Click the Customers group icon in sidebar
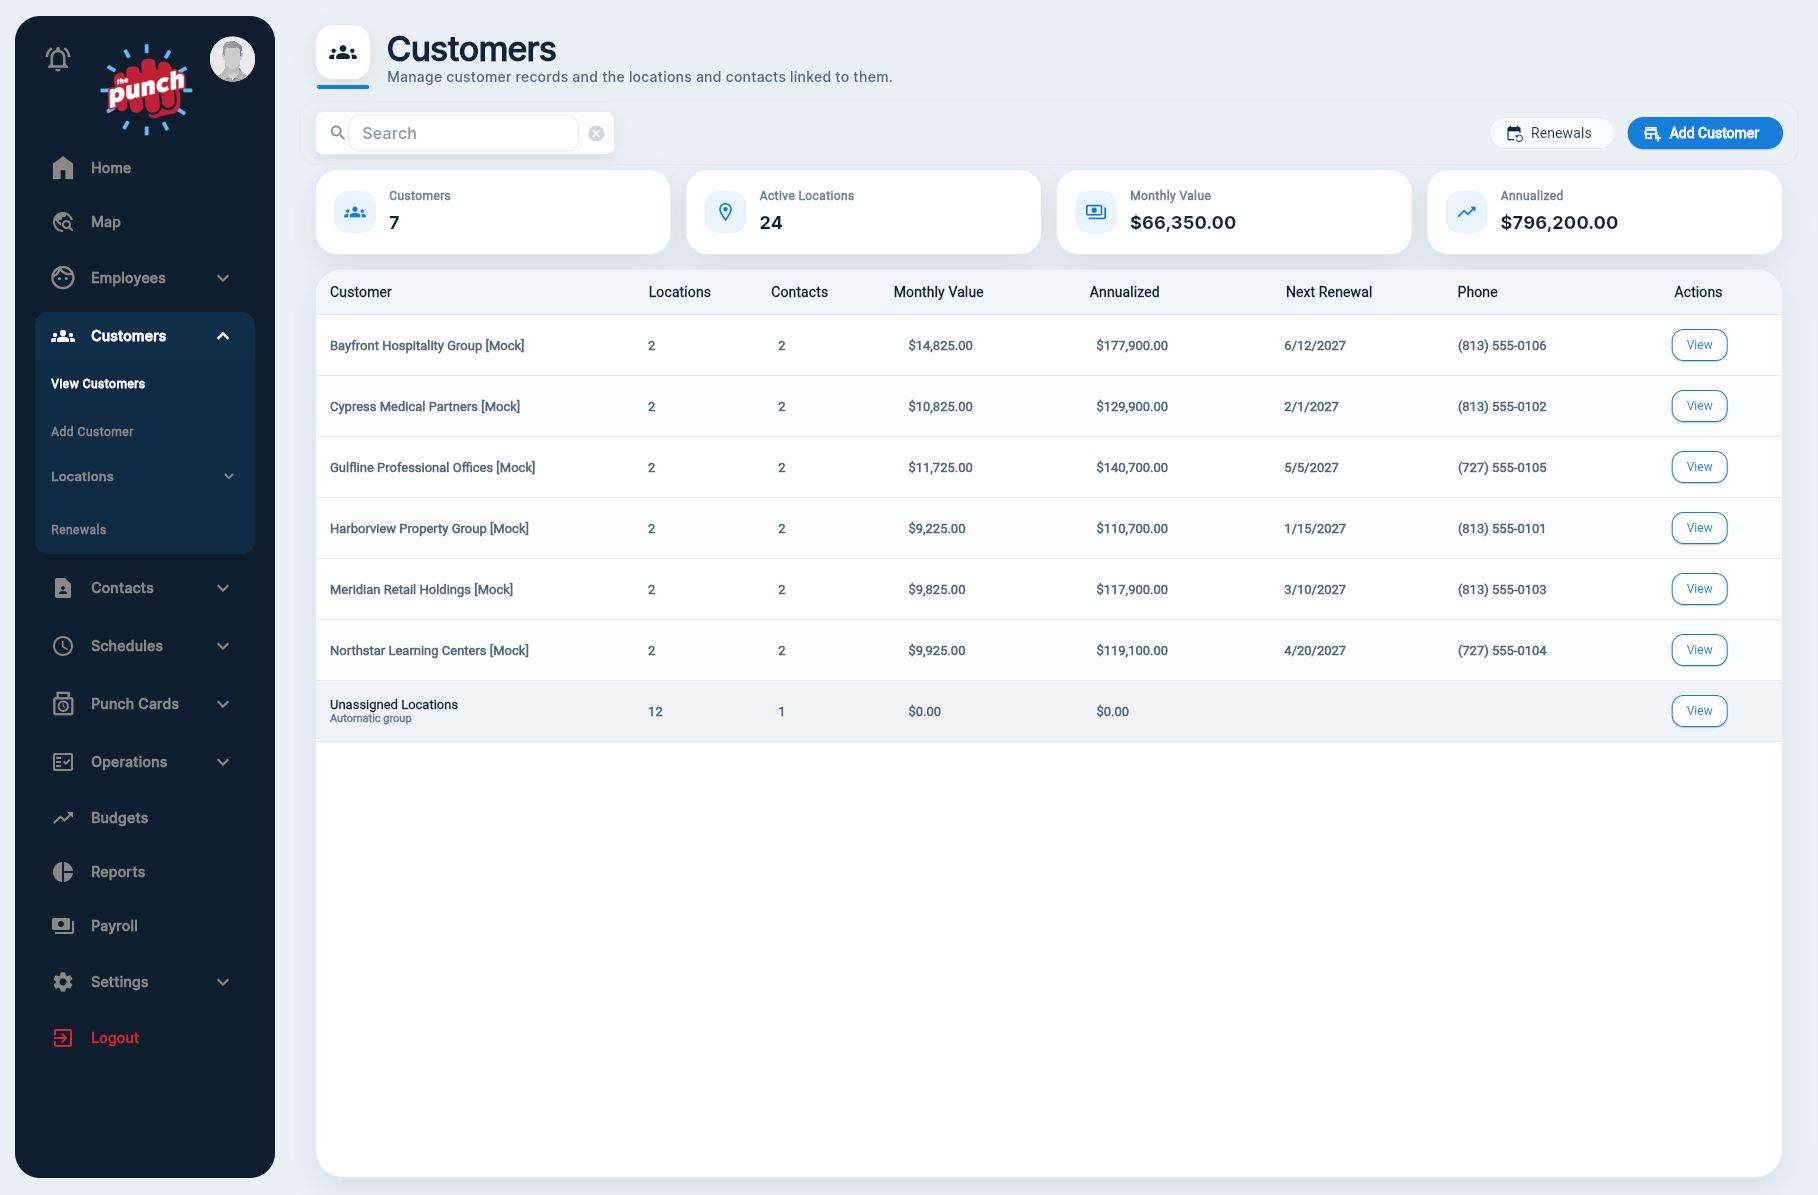 tap(63, 336)
